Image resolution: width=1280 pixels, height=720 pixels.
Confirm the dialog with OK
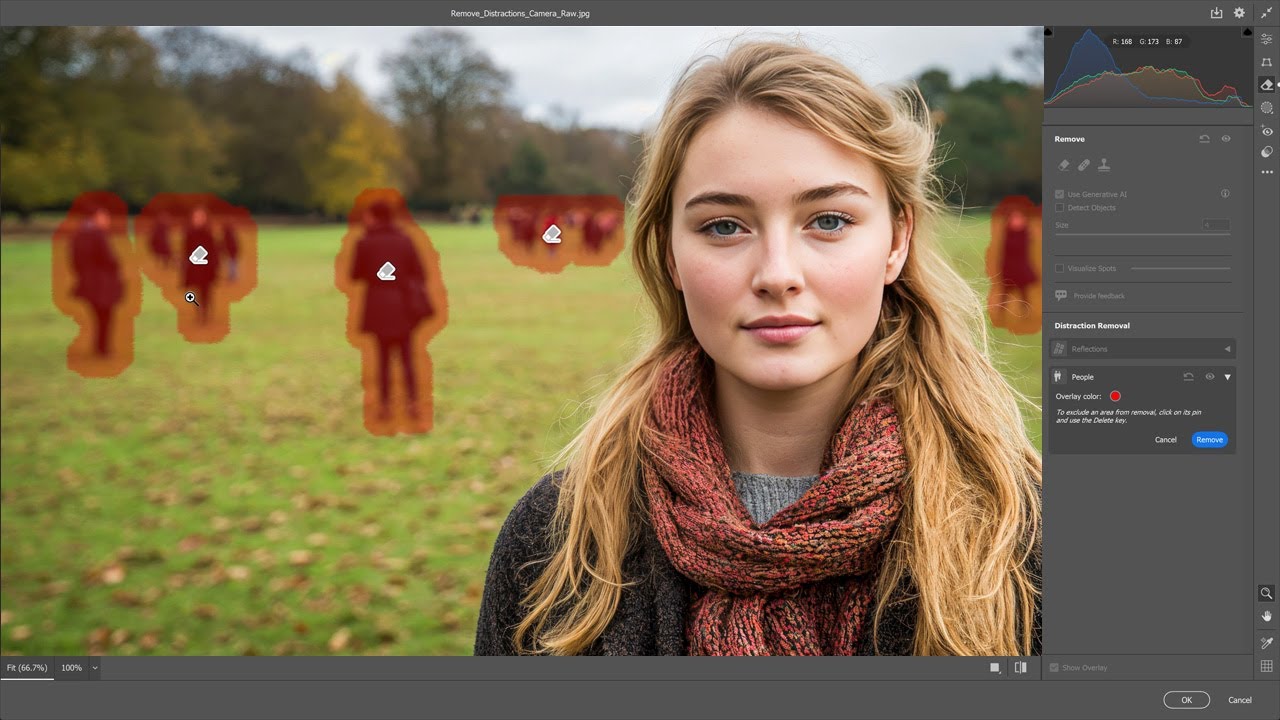tap(1186, 700)
